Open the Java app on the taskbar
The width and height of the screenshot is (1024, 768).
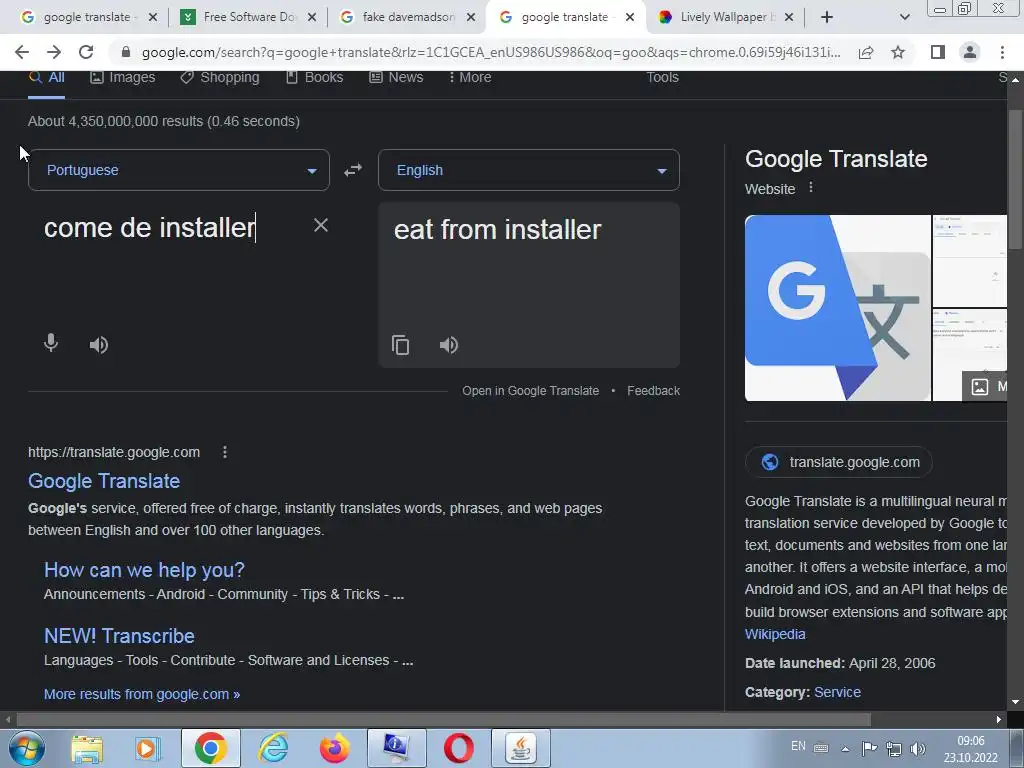[520, 748]
